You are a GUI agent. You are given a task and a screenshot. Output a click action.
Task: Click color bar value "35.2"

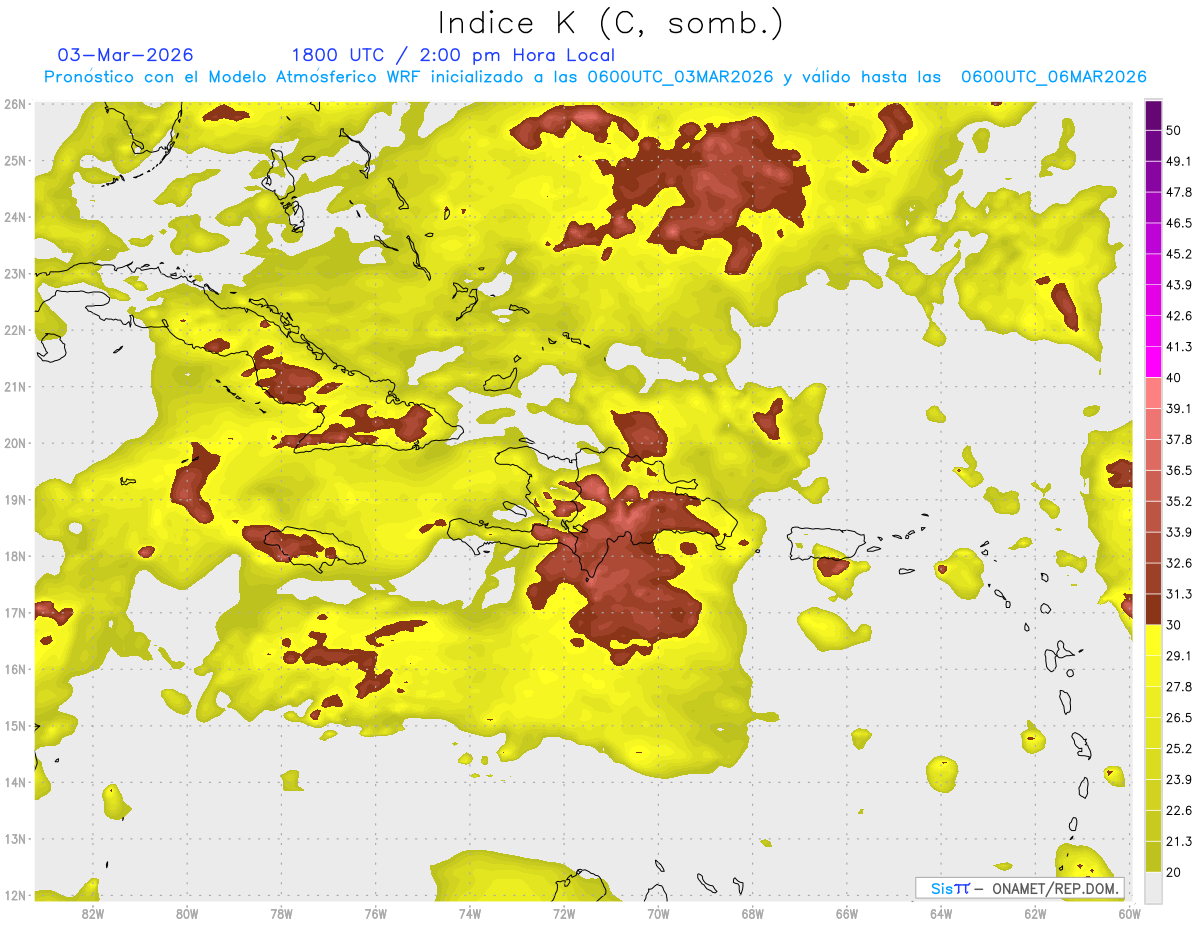(1179, 501)
